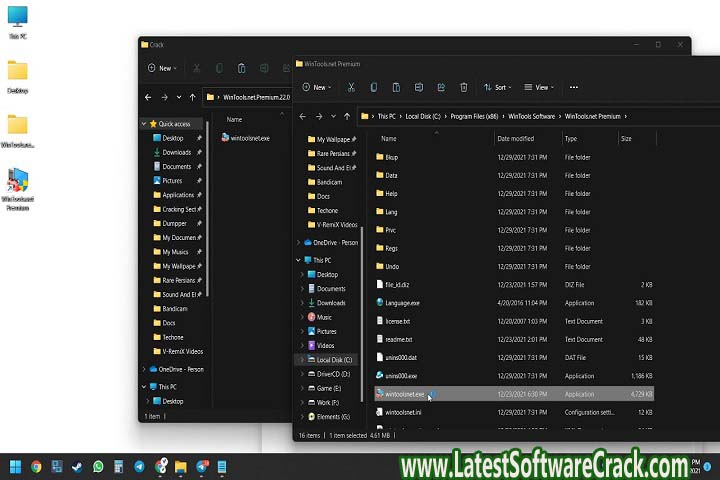
Task: Select wintoolsnet.exe in Crack window
Action: coord(245,138)
